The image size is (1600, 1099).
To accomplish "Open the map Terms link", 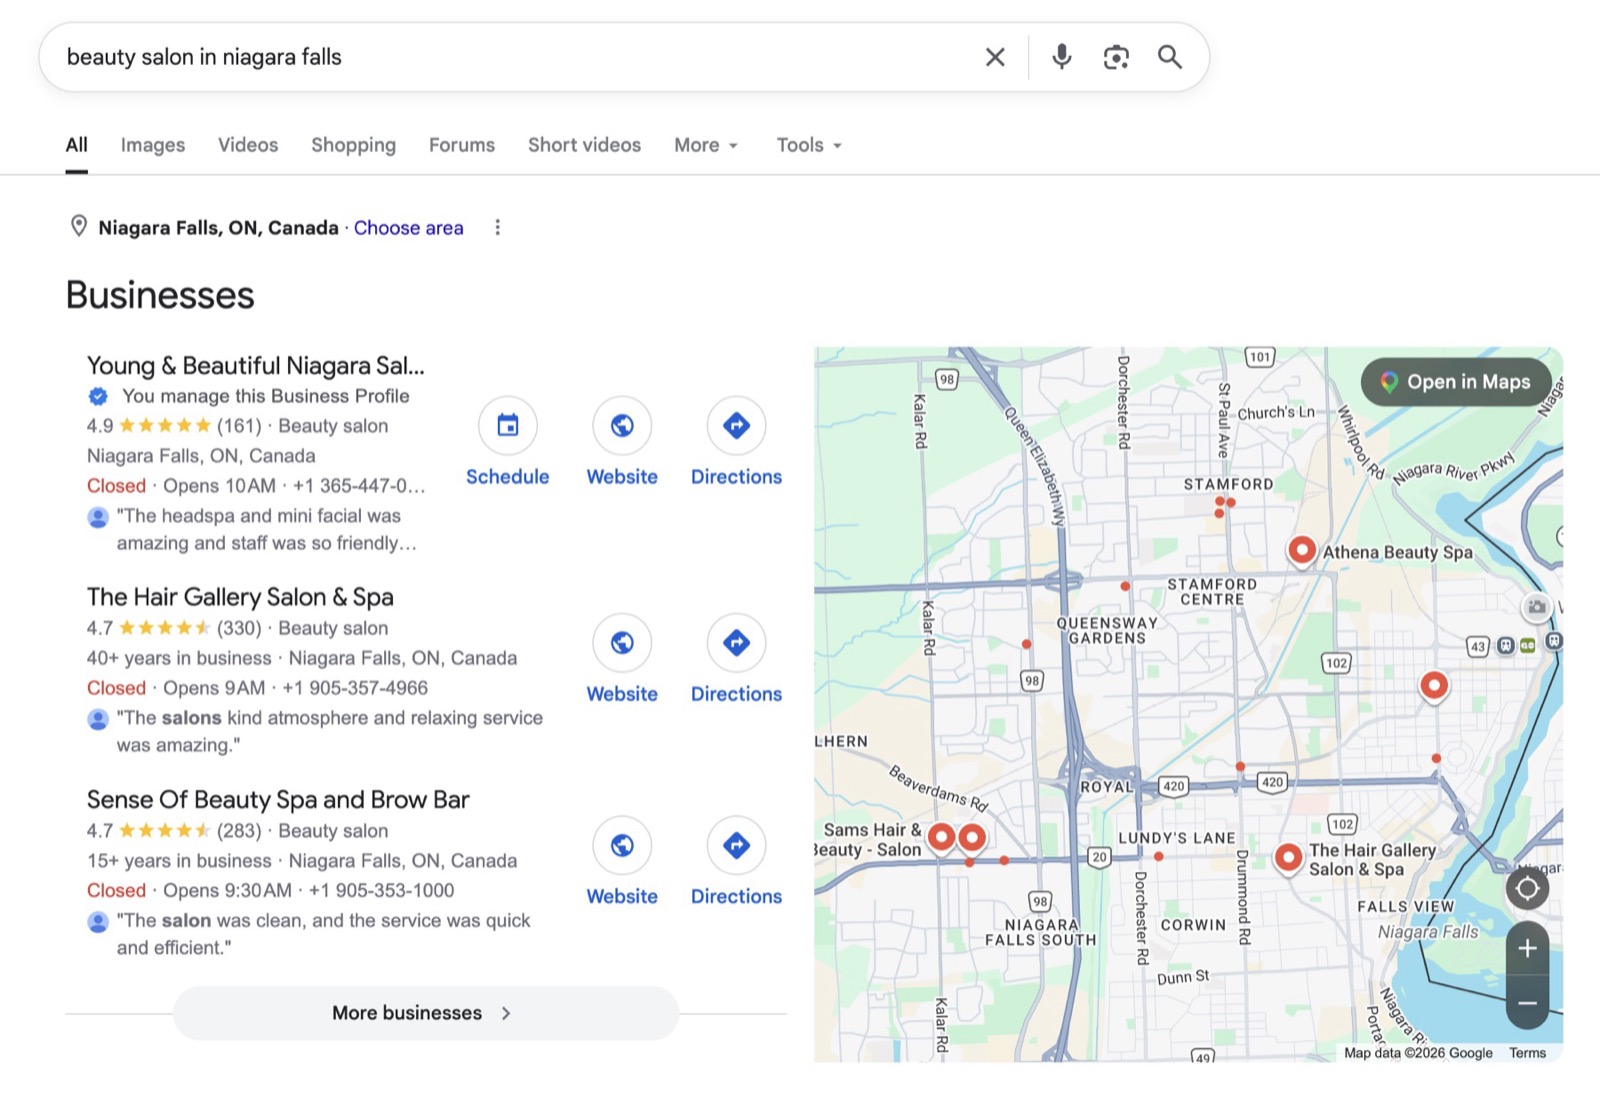I will coord(1527,1053).
